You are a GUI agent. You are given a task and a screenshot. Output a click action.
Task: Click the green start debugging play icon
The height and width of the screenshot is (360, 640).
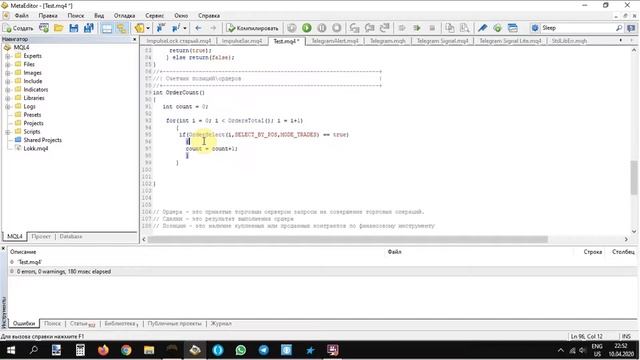[x=307, y=28]
